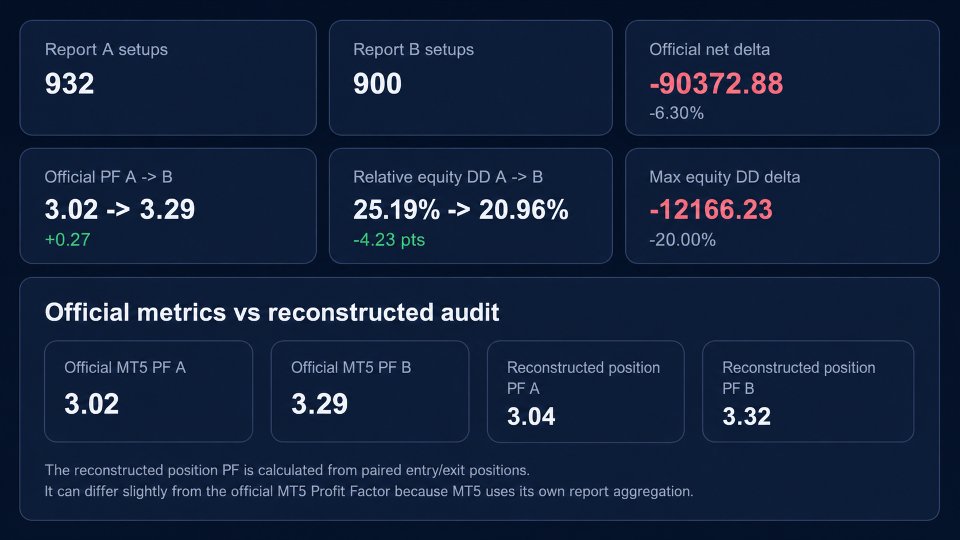Image resolution: width=960 pixels, height=540 pixels.
Task: Click the Report A setups card
Action: (x=168, y=78)
